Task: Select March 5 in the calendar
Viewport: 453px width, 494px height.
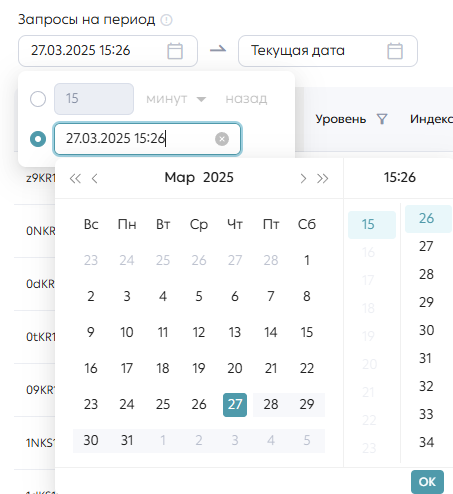Action: point(199,296)
